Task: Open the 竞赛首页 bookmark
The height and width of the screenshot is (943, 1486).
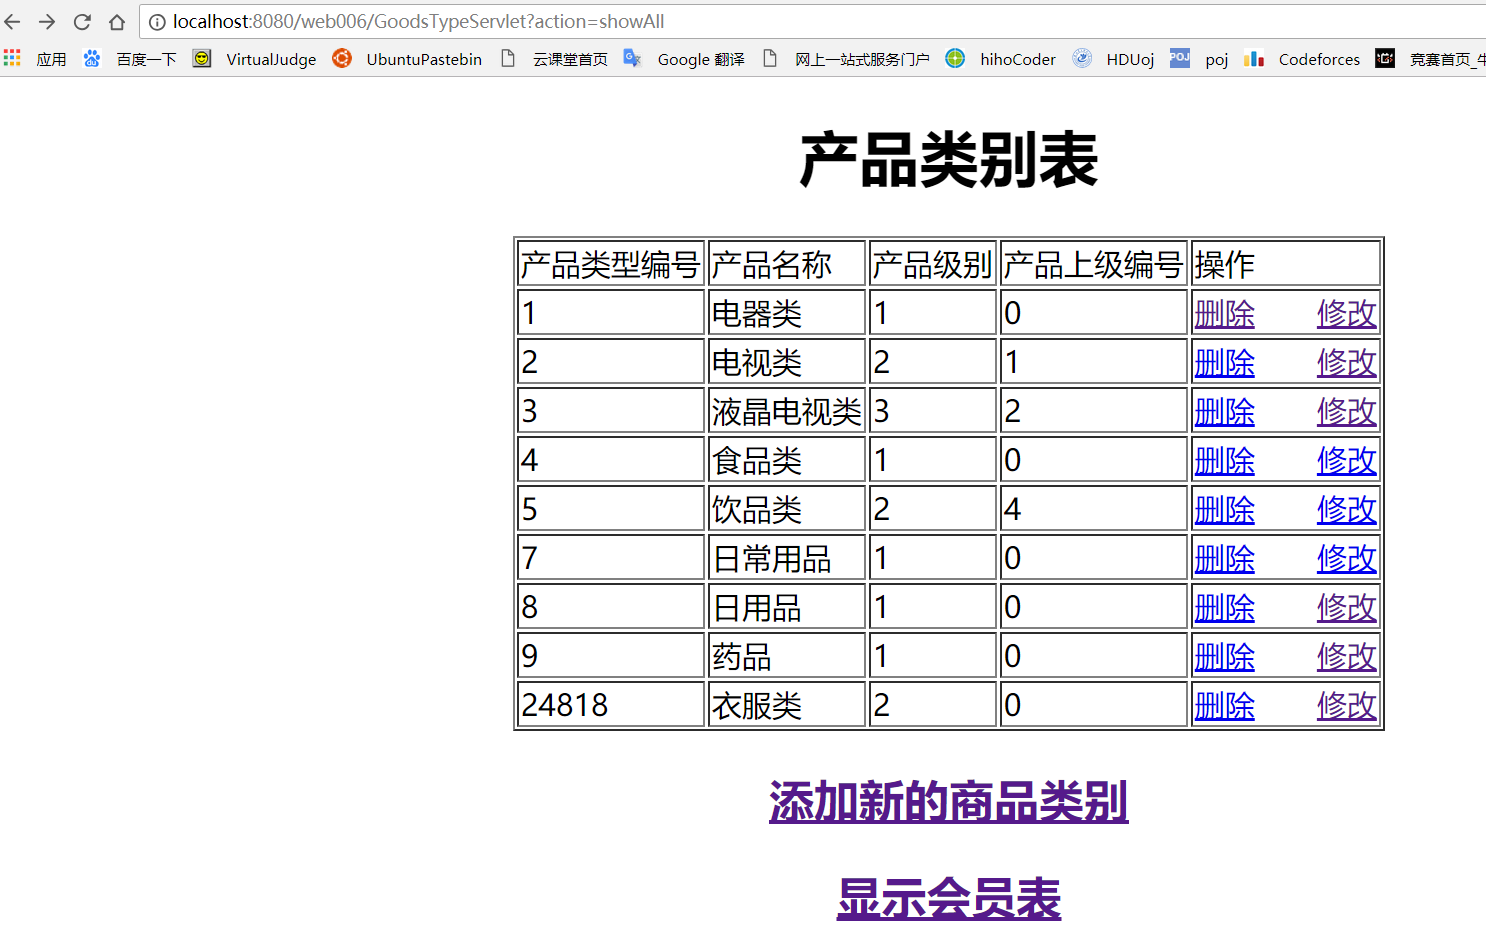Action: [x=1430, y=59]
